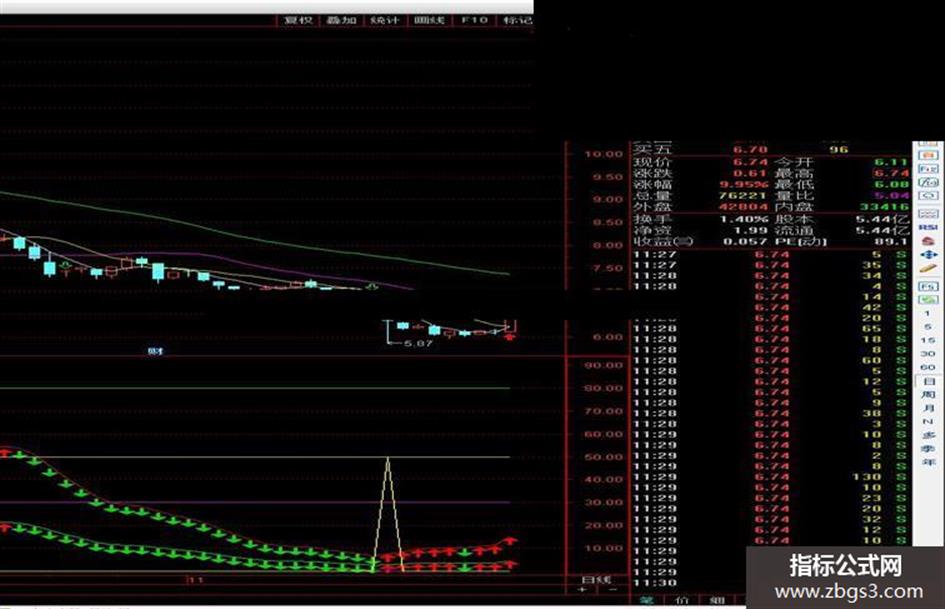Image resolution: width=945 pixels, height=609 pixels.
Task: Click the 净资 1.99 value
Action: pyautogui.click(x=750, y=230)
